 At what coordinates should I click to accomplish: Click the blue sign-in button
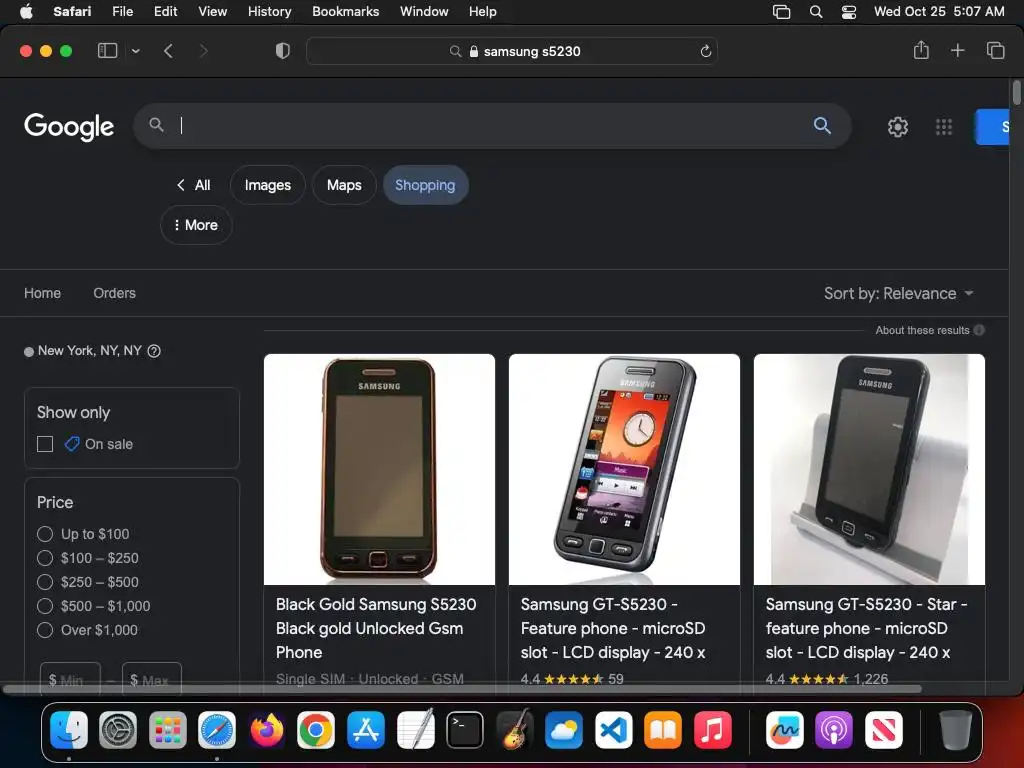click(993, 127)
